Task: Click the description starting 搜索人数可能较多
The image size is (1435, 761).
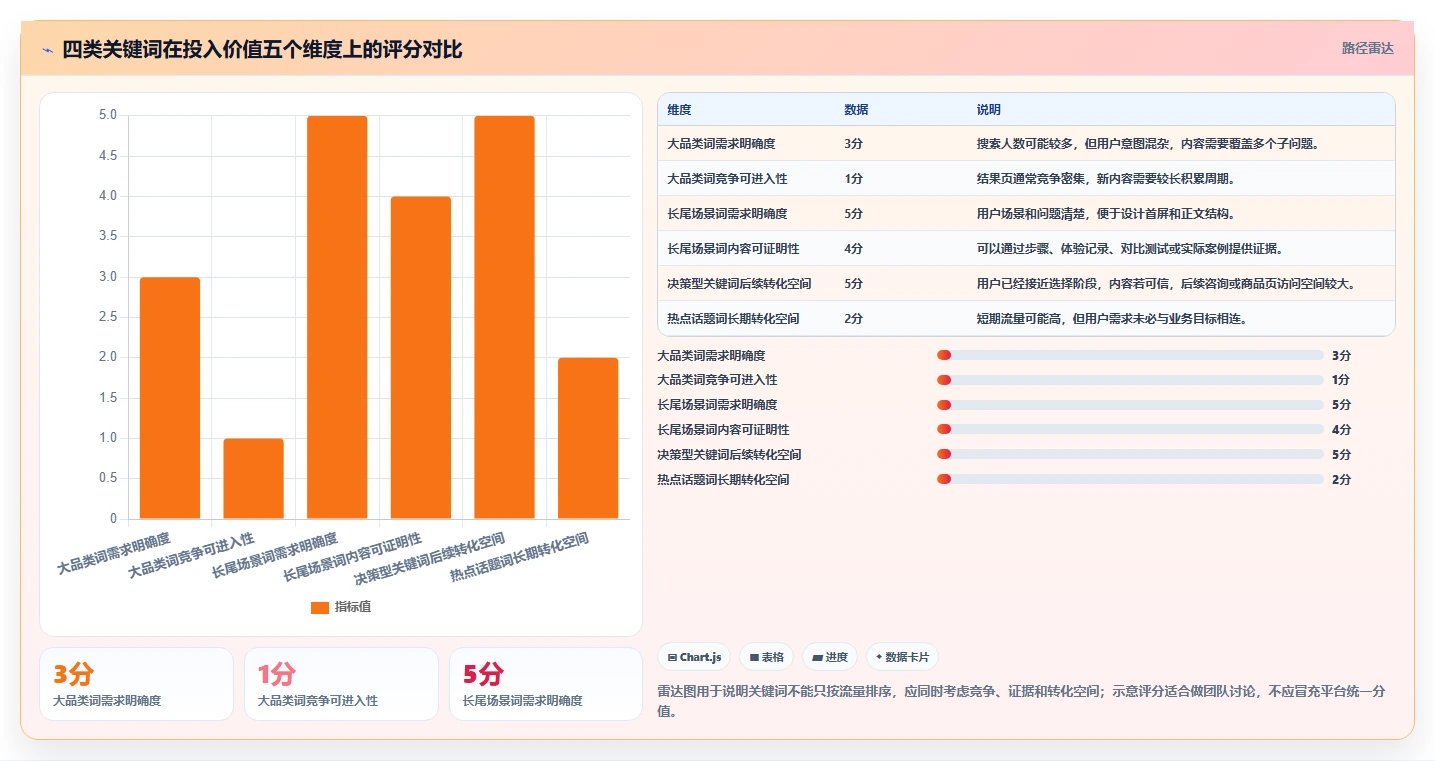Action: tap(1148, 143)
